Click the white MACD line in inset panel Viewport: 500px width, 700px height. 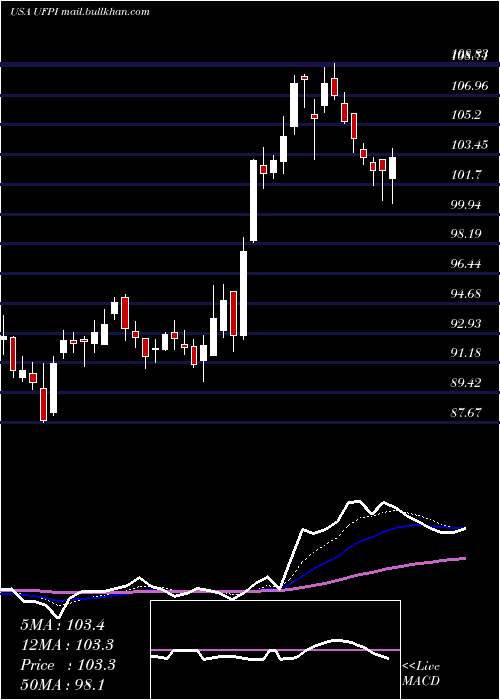268,652
